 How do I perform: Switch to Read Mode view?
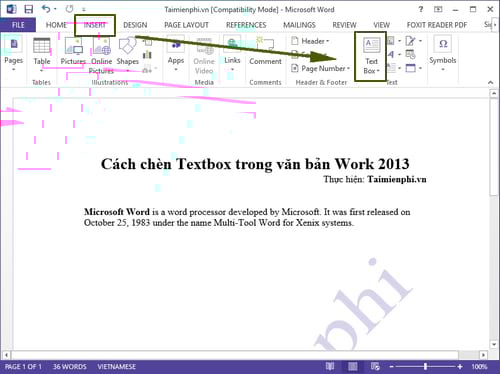pyautogui.click(x=330, y=367)
